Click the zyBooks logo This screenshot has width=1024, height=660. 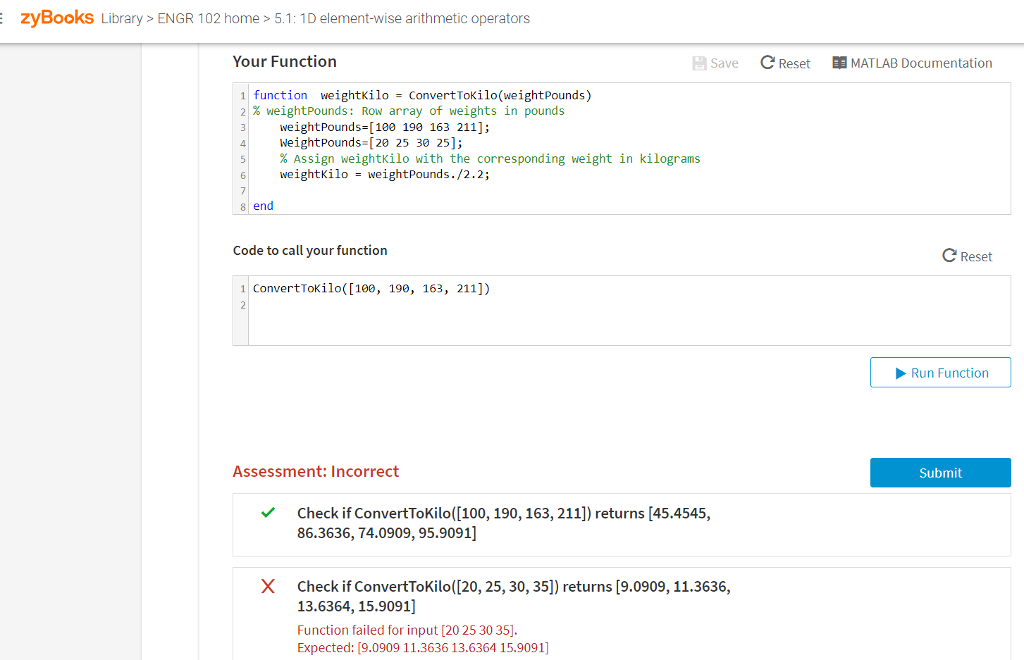[x=55, y=17]
